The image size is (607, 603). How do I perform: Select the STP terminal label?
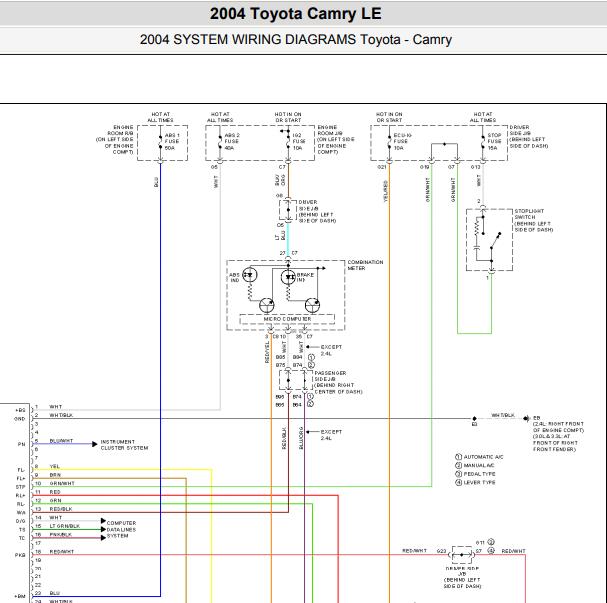(x=21, y=487)
